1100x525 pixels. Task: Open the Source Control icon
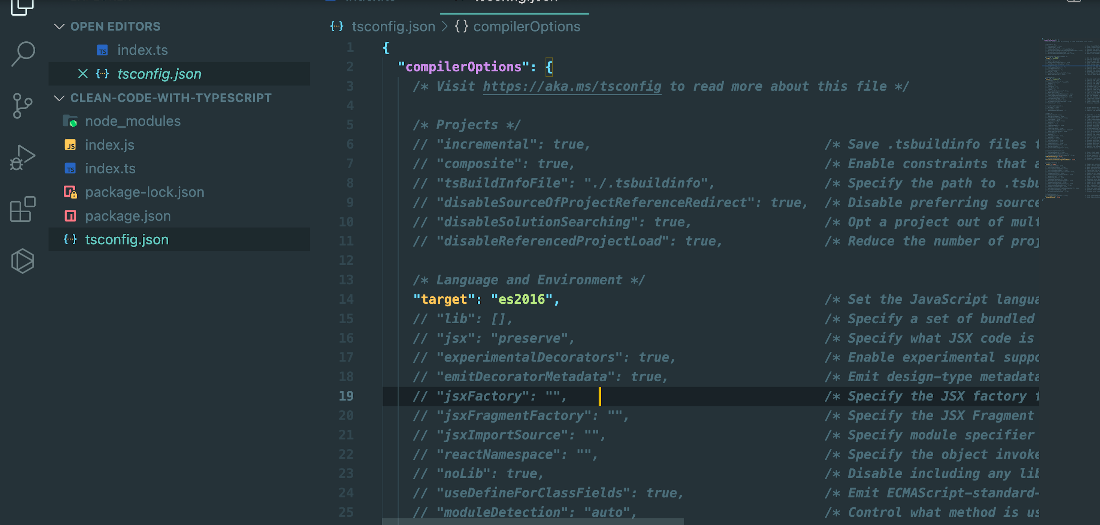tap(22, 106)
